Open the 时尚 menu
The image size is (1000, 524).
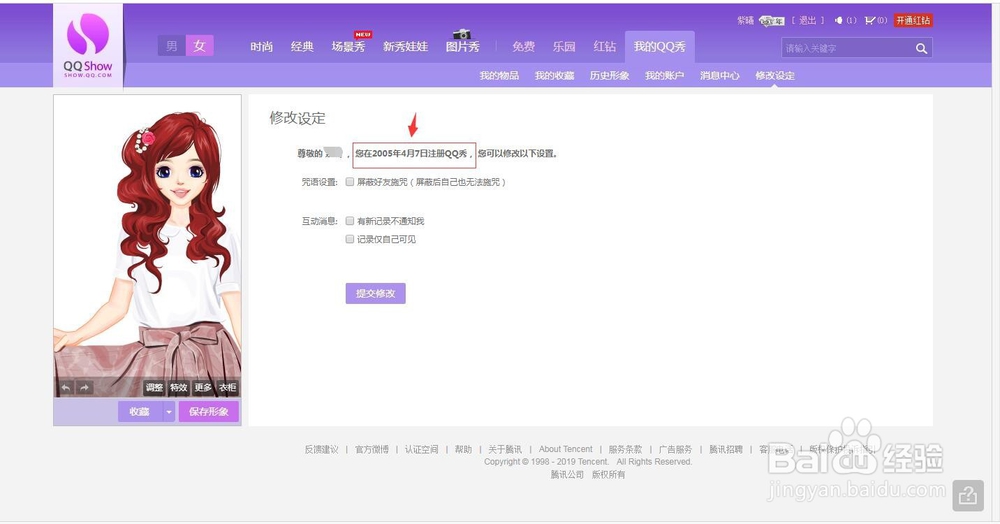pyautogui.click(x=261, y=47)
